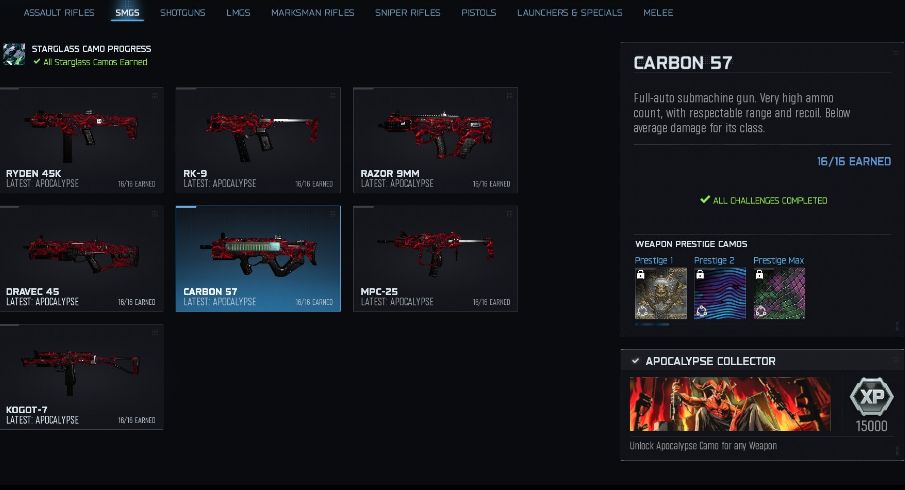Image resolution: width=905 pixels, height=490 pixels.
Task: Open the RK-9 weapon card
Action: coord(258,140)
